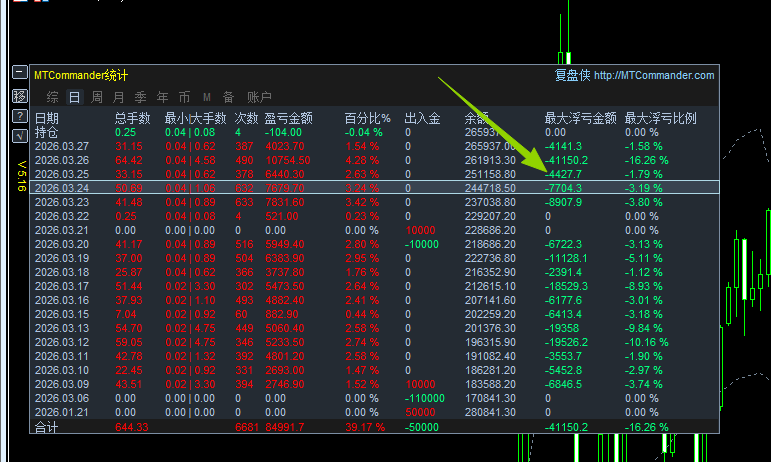Select the 2026.03.06 date row
Viewport: 771px width, 462px height.
pyautogui.click(x=374, y=398)
